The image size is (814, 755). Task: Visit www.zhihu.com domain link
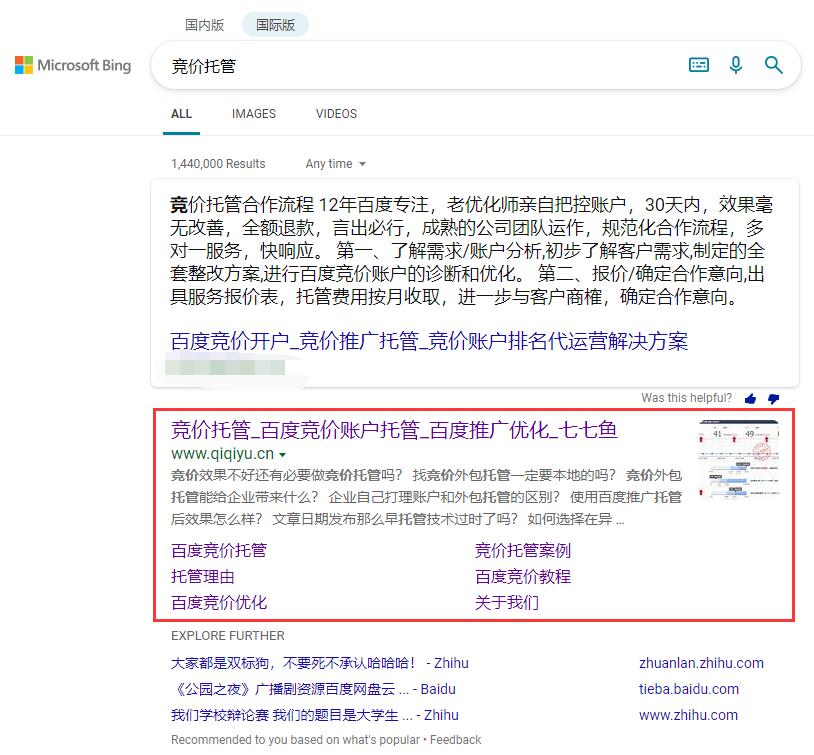click(688, 715)
